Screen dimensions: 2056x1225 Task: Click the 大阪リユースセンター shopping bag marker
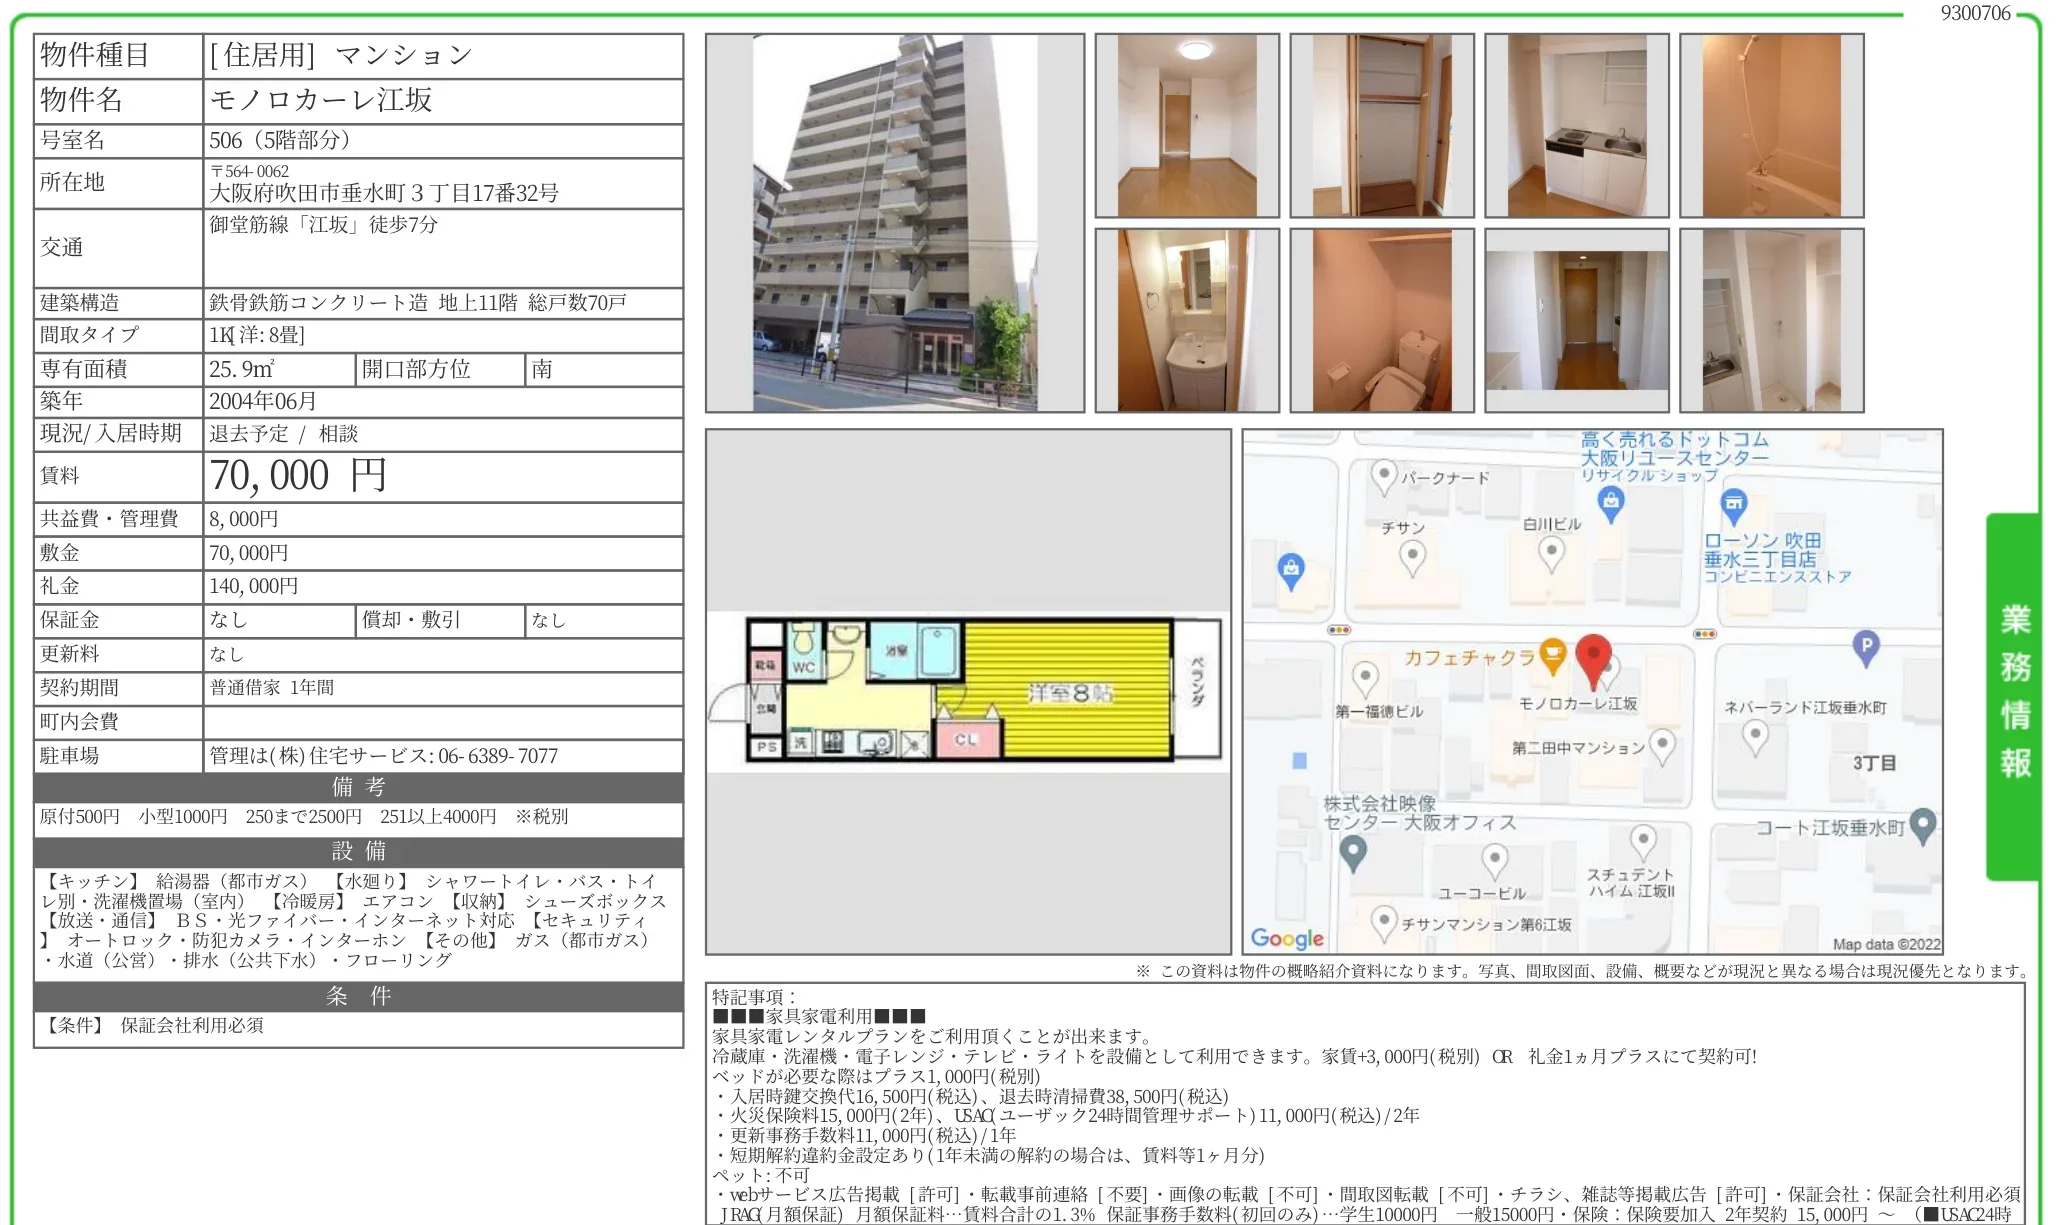point(1610,502)
